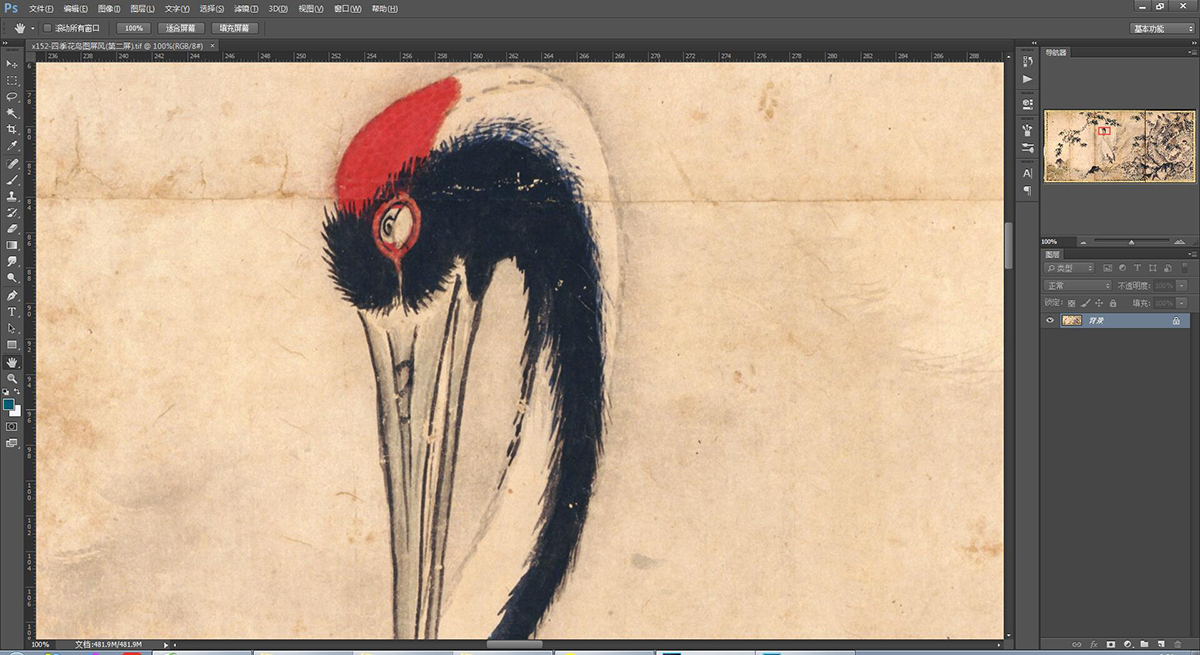Open the Actions panel icon
The image size is (1200, 655).
1028,78
